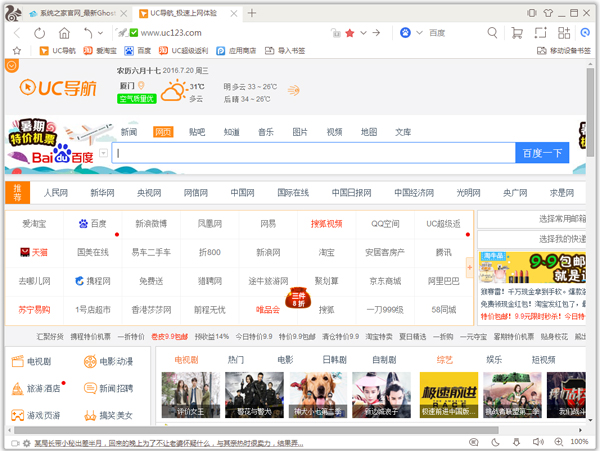Open the 9.9包邮 ad banner
The height and width of the screenshot is (451, 600).
pyautogui.click(x=532, y=267)
